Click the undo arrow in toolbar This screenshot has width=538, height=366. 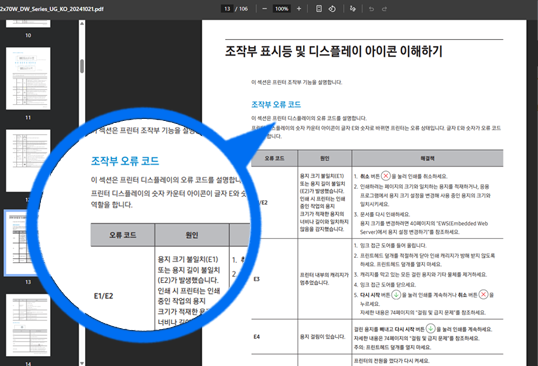(371, 9)
